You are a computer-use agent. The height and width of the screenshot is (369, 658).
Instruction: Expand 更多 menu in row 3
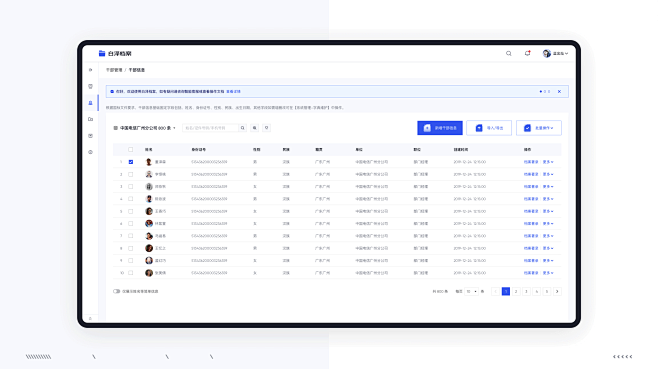point(548,186)
